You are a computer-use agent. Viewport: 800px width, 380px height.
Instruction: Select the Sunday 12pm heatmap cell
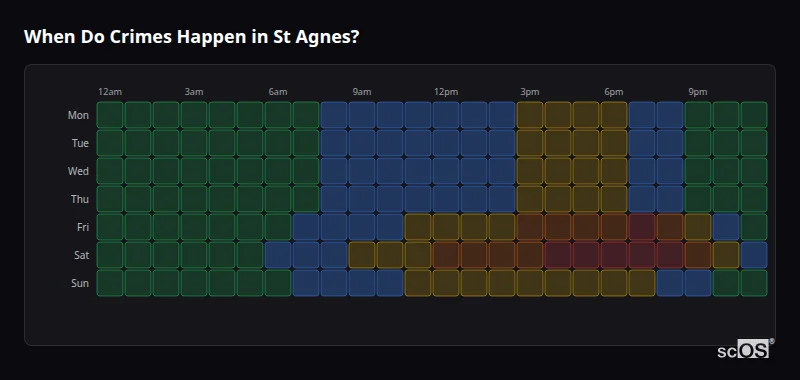pyautogui.click(x=446, y=283)
